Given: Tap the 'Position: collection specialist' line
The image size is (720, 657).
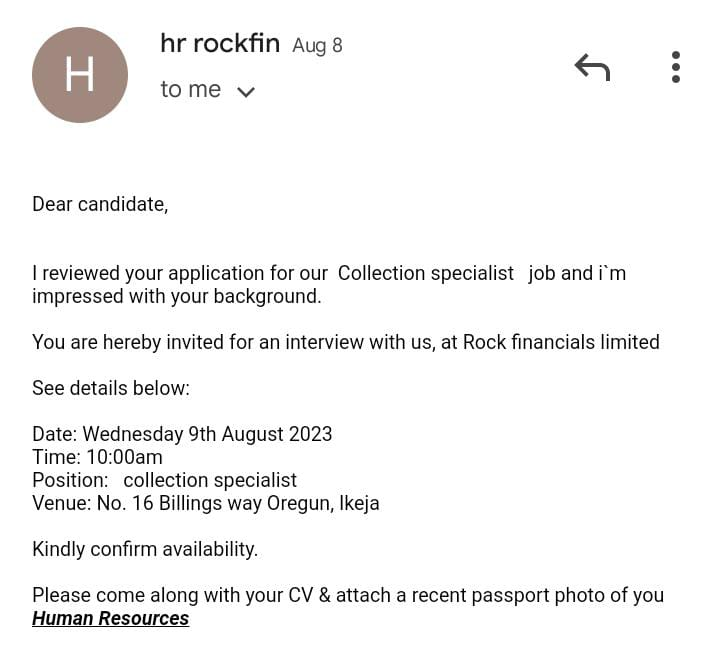Looking at the screenshot, I should click(164, 480).
